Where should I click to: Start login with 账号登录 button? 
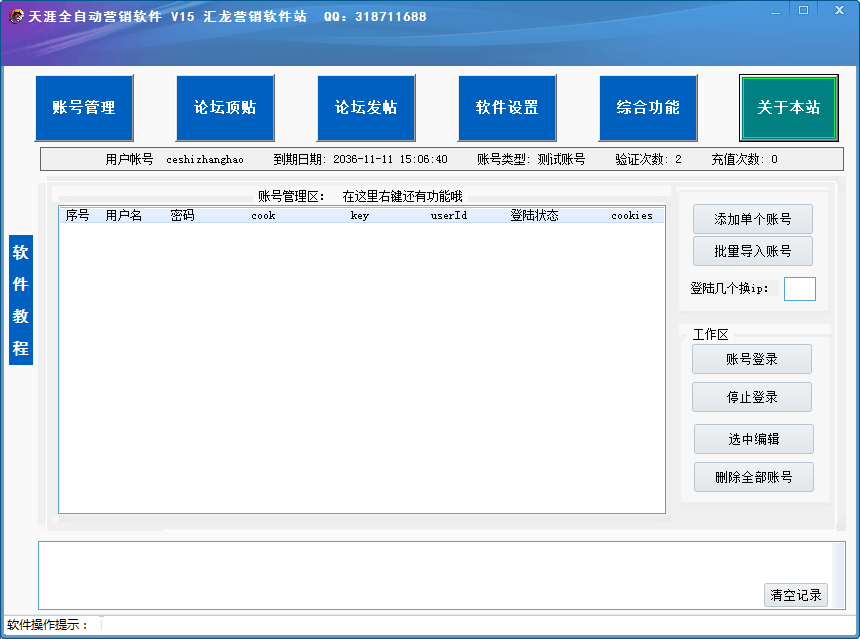click(x=752, y=359)
